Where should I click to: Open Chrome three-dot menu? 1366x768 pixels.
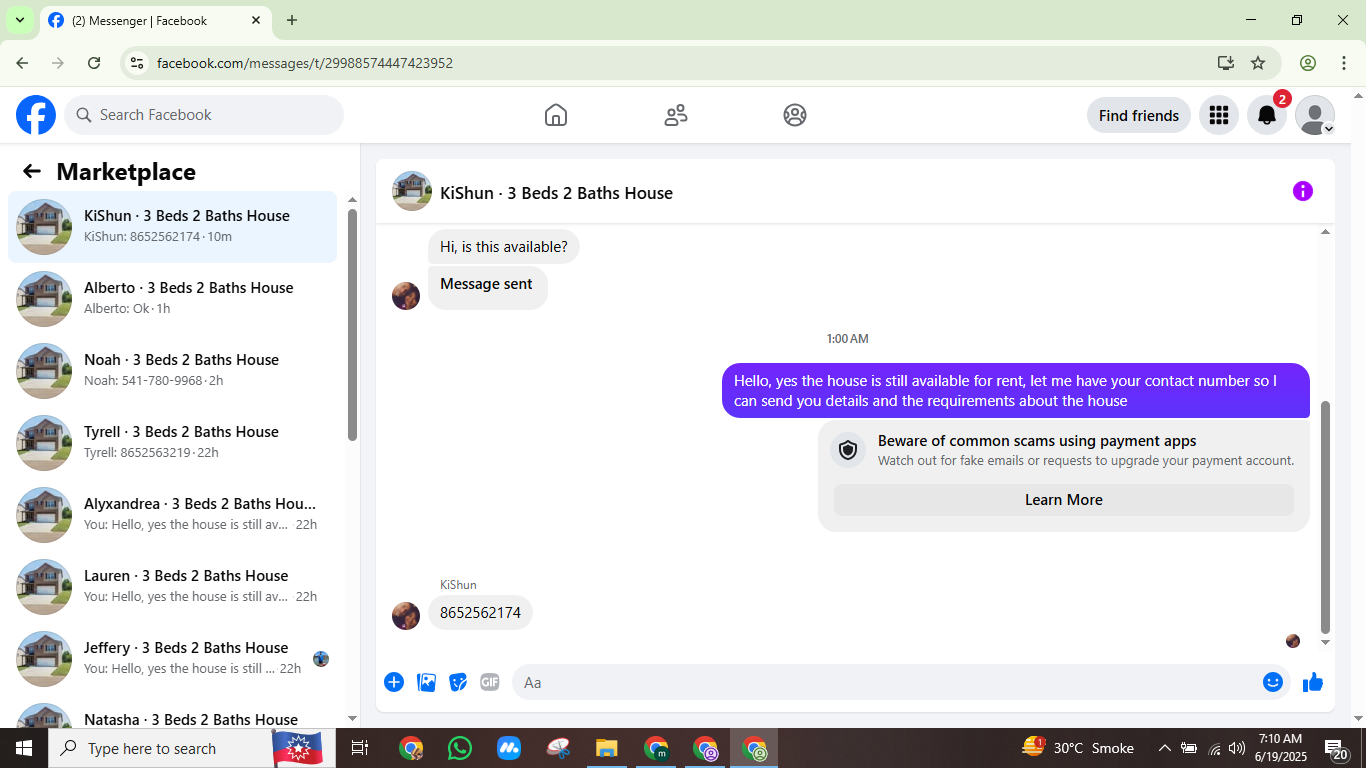coord(1344,63)
